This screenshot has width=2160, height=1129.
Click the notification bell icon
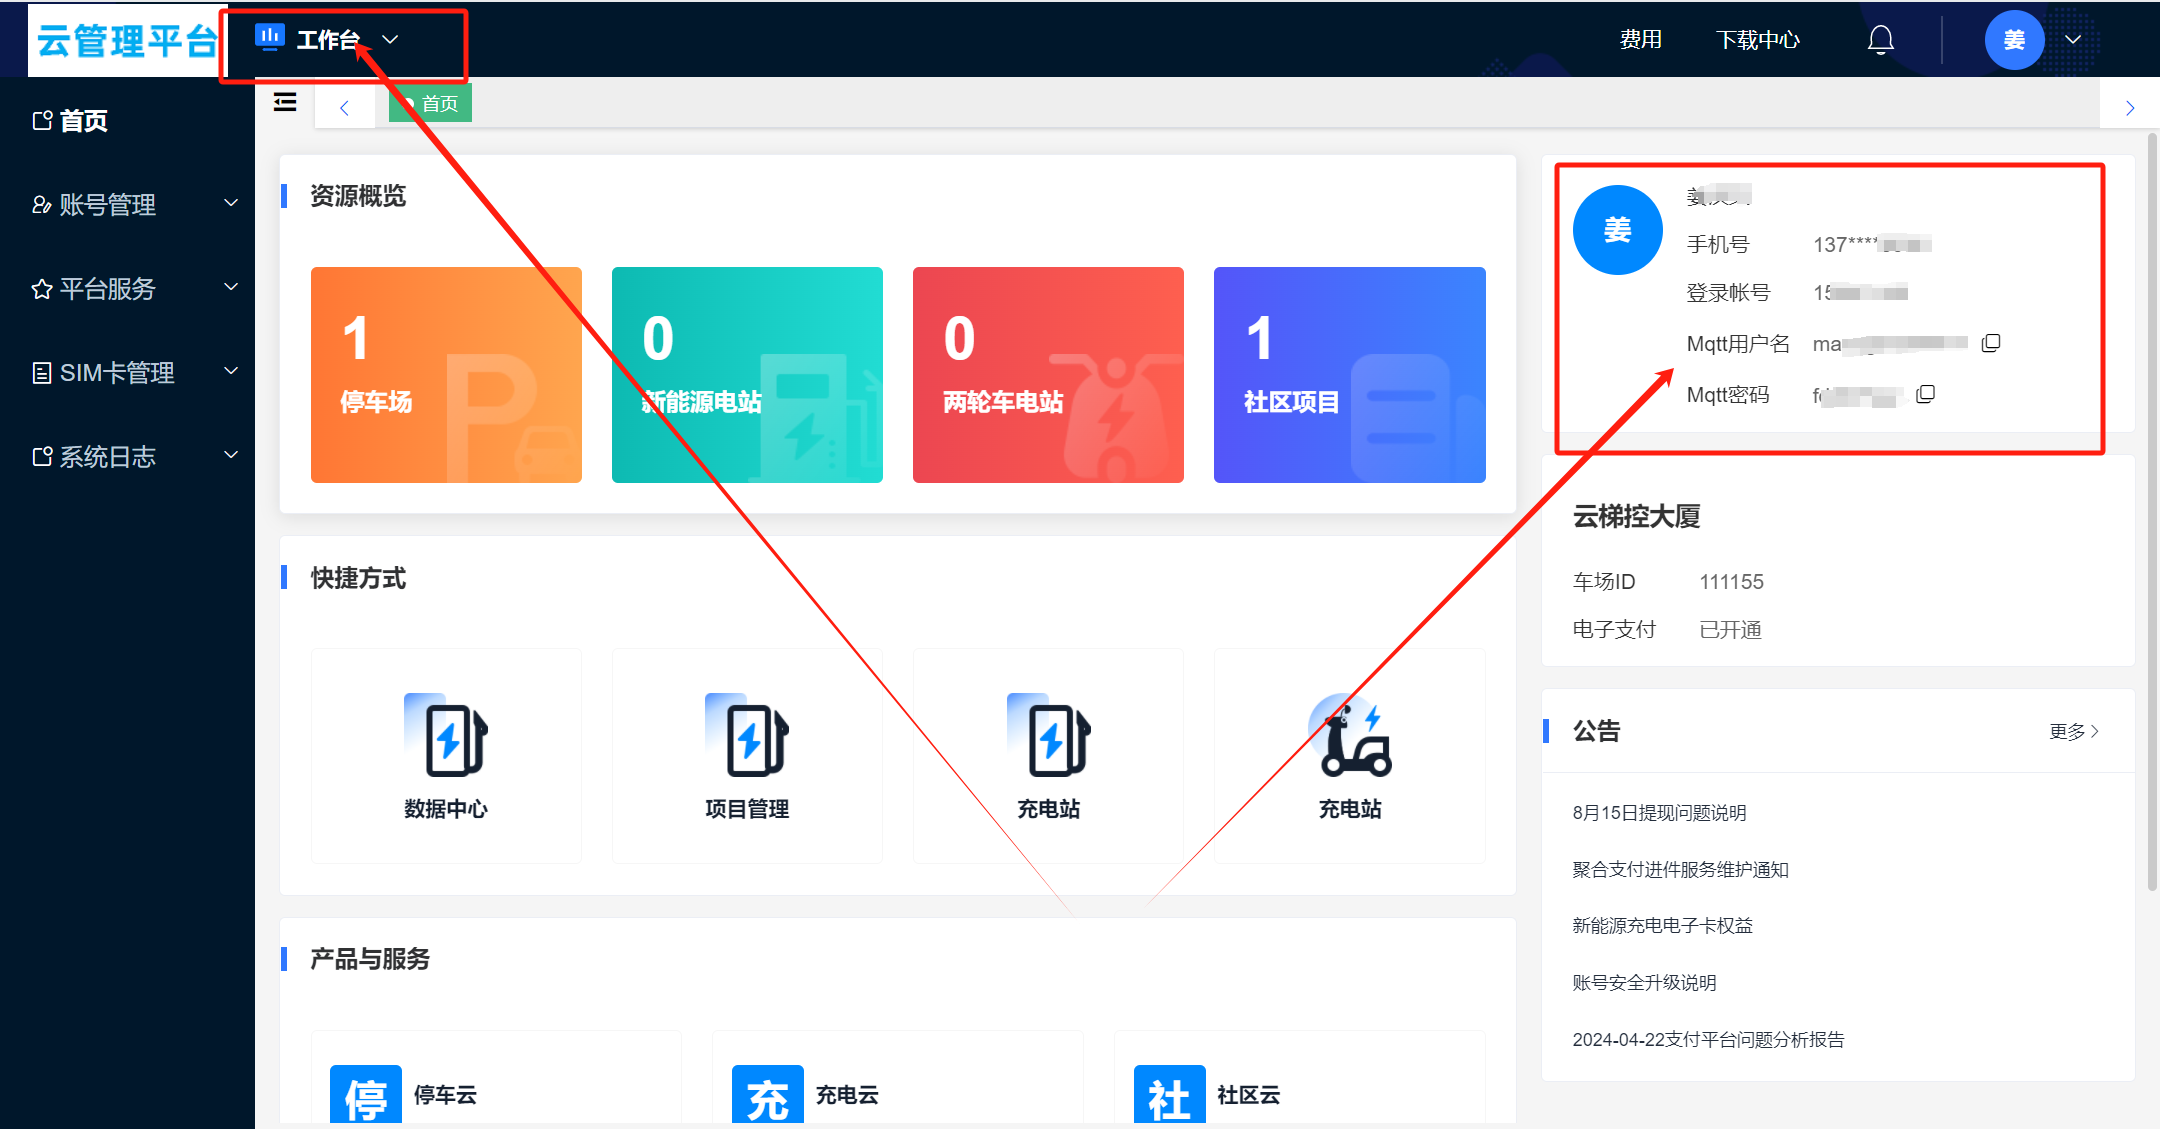tap(1880, 40)
